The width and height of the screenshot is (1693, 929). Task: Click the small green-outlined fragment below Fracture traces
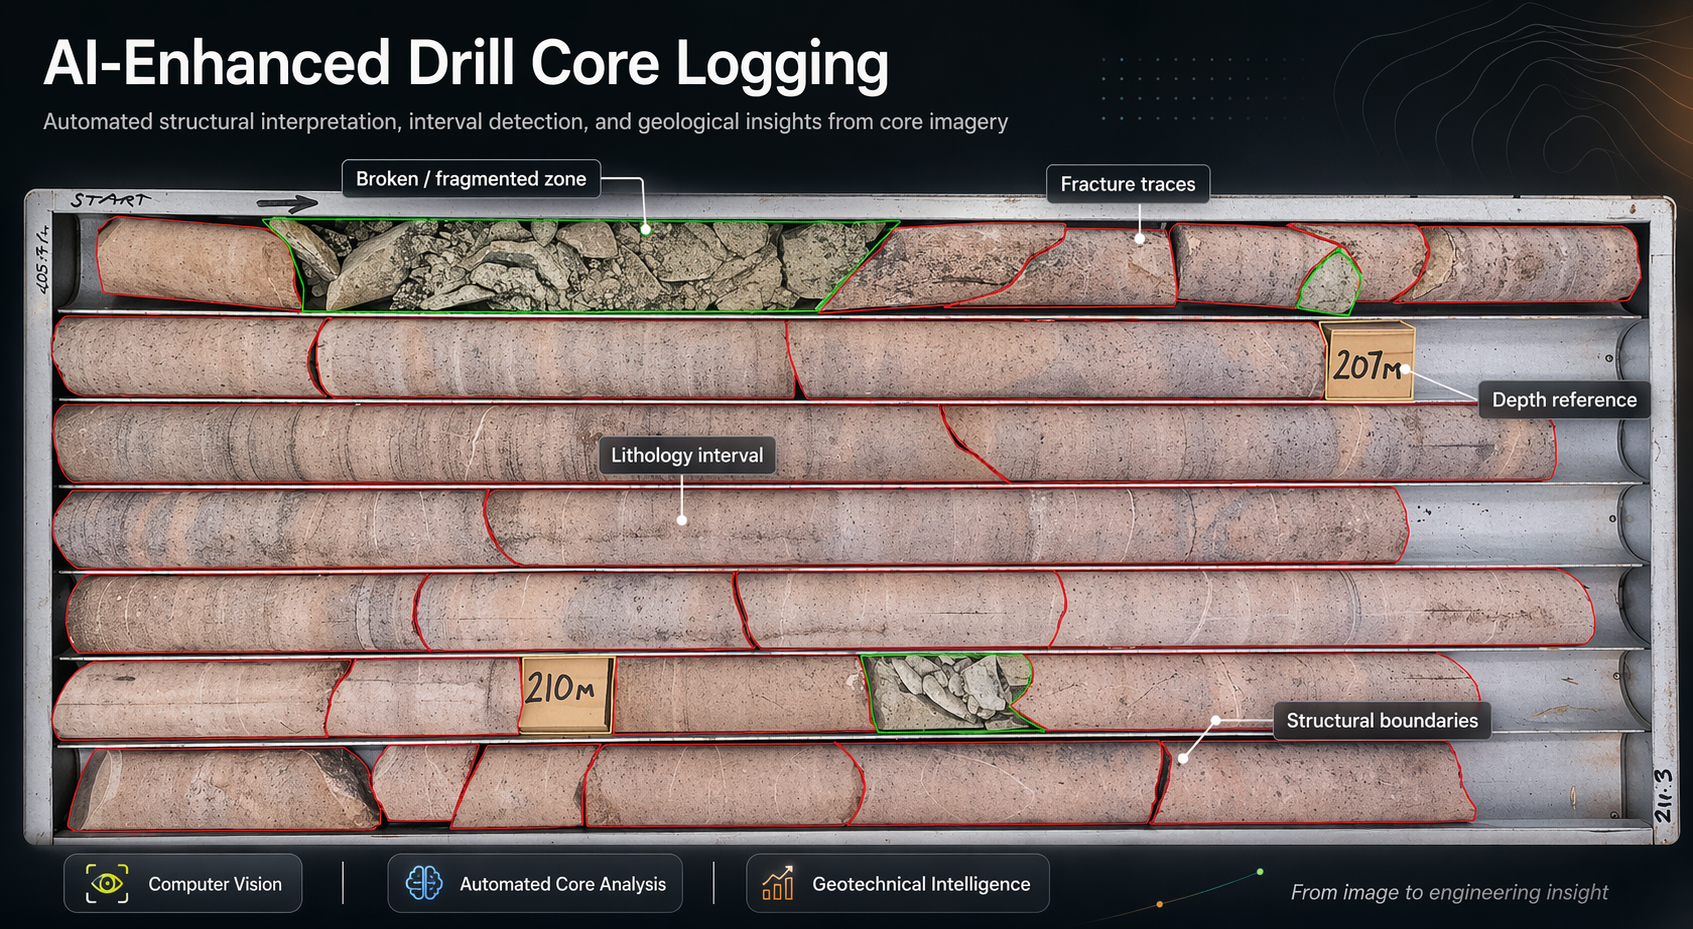tap(1330, 283)
